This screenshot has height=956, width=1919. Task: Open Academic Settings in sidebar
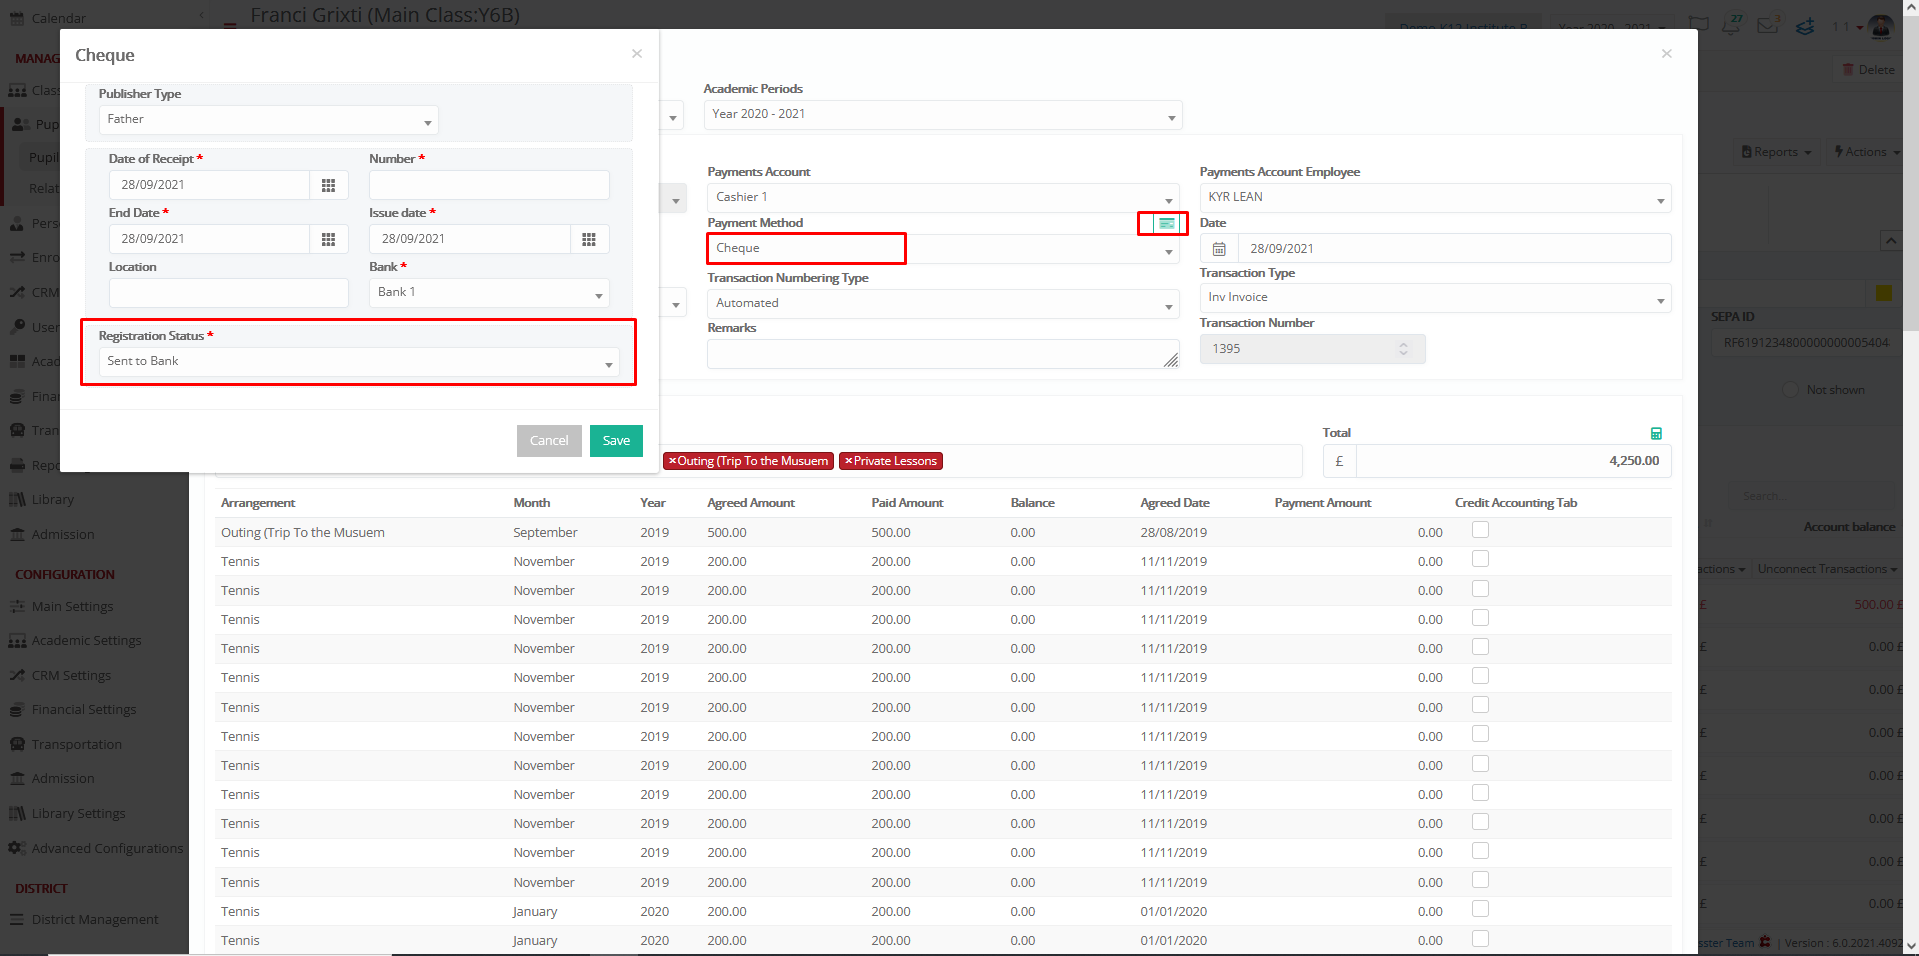click(x=86, y=640)
